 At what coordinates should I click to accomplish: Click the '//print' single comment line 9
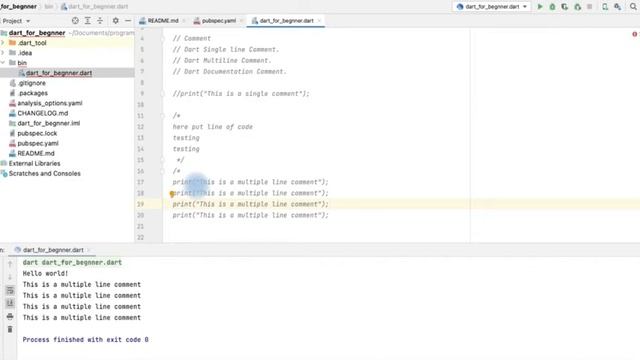(241, 93)
